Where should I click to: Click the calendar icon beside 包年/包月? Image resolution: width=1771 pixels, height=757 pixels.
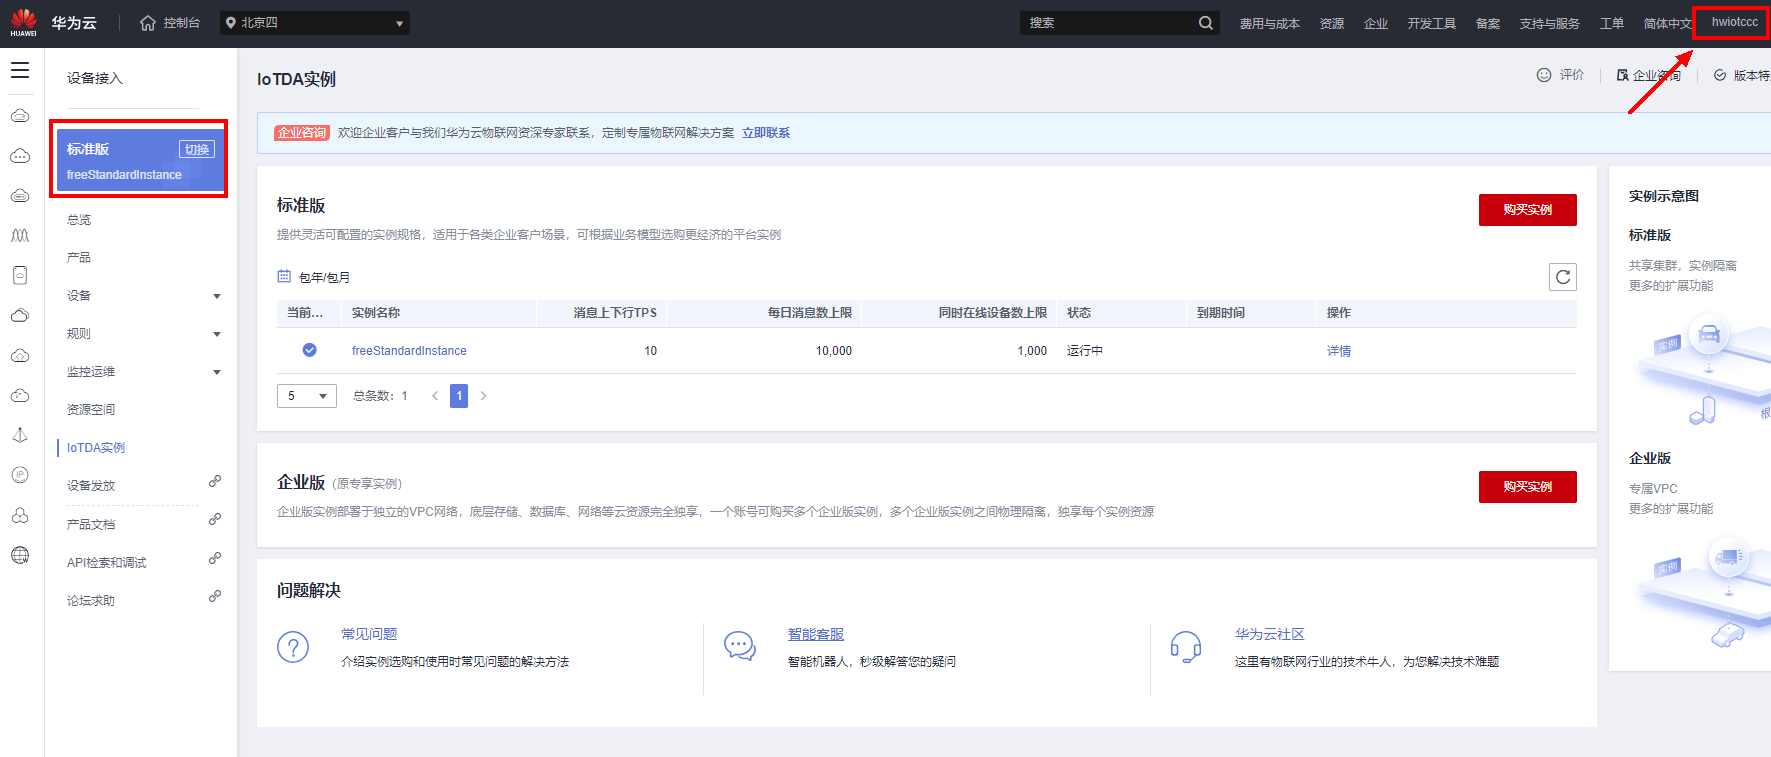point(284,277)
